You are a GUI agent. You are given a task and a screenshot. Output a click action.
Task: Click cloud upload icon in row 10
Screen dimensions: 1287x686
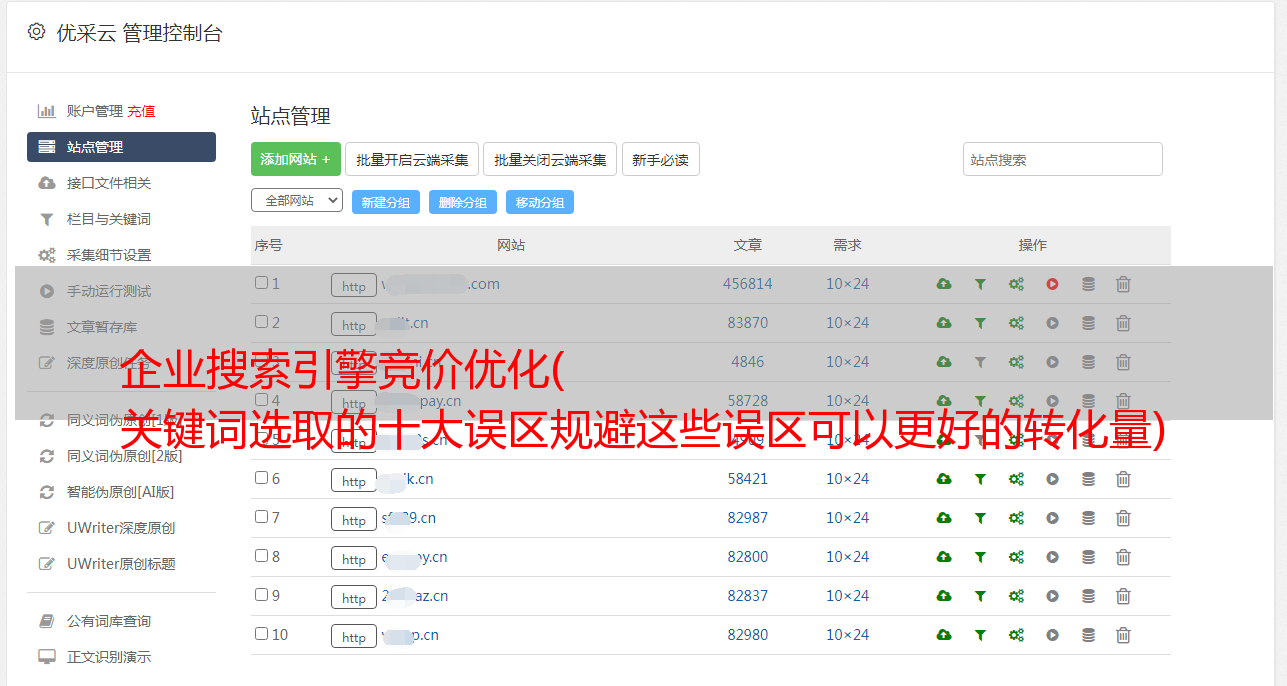944,635
